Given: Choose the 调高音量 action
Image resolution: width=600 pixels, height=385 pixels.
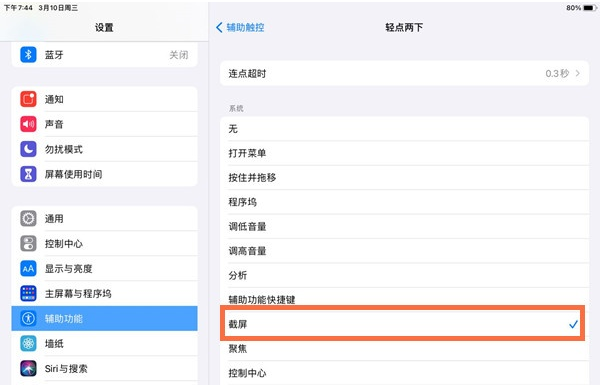Looking at the screenshot, I should 404,251.
